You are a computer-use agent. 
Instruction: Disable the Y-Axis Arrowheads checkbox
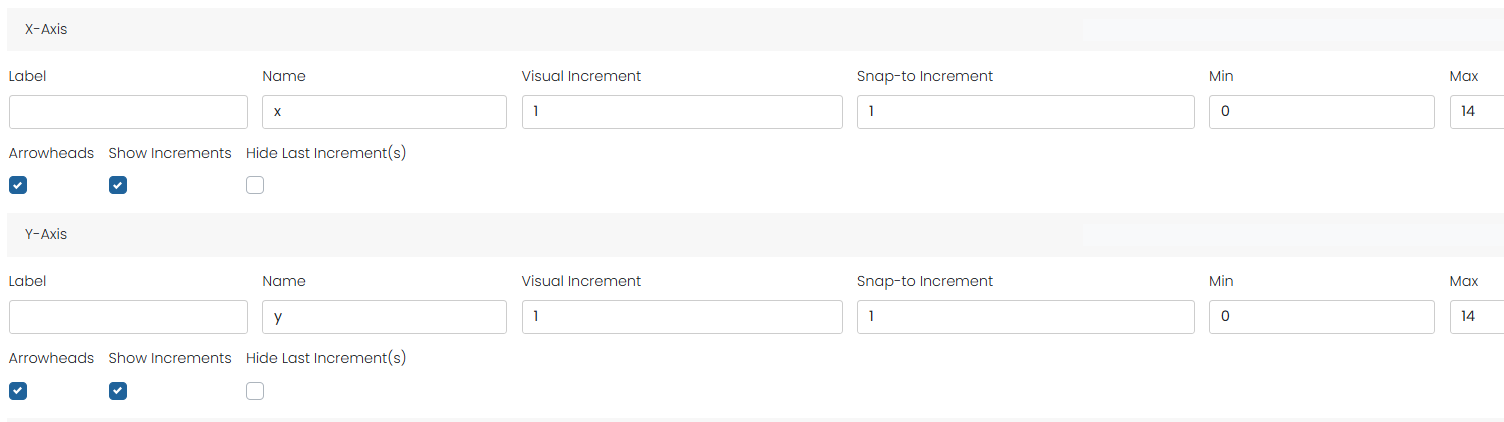pyautogui.click(x=18, y=391)
